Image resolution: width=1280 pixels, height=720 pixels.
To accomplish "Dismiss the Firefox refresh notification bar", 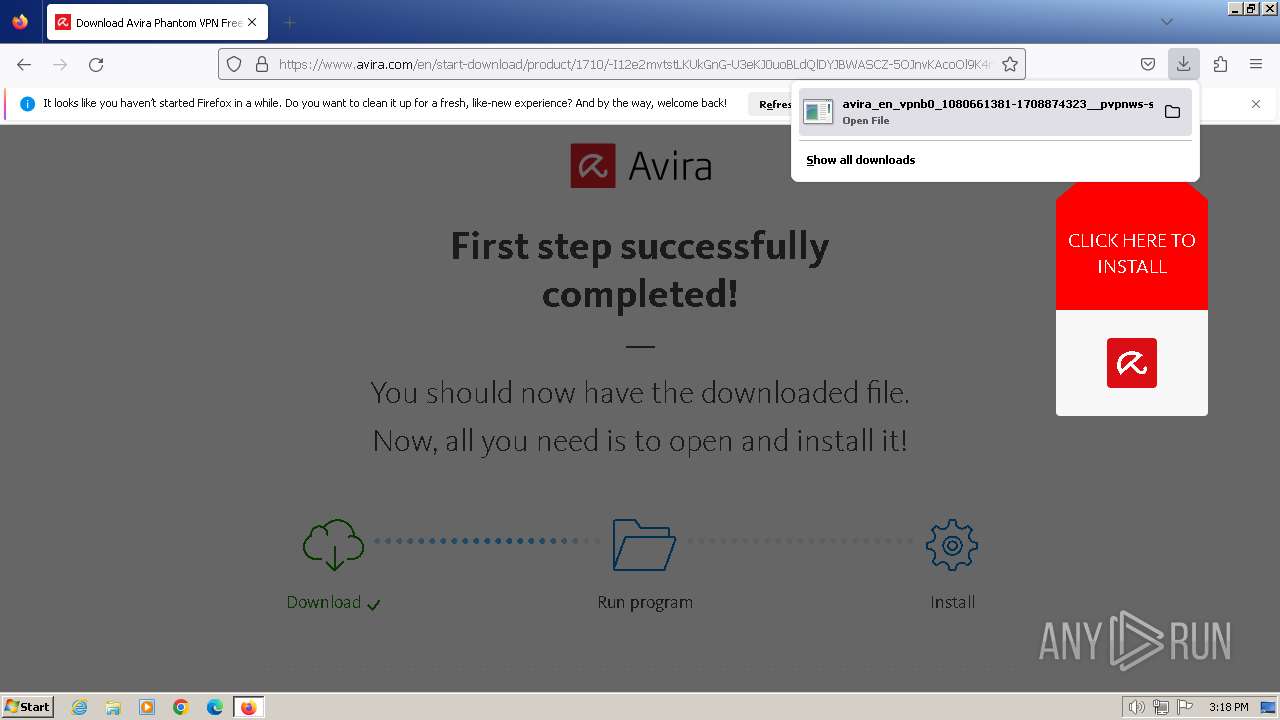I will [x=1256, y=104].
